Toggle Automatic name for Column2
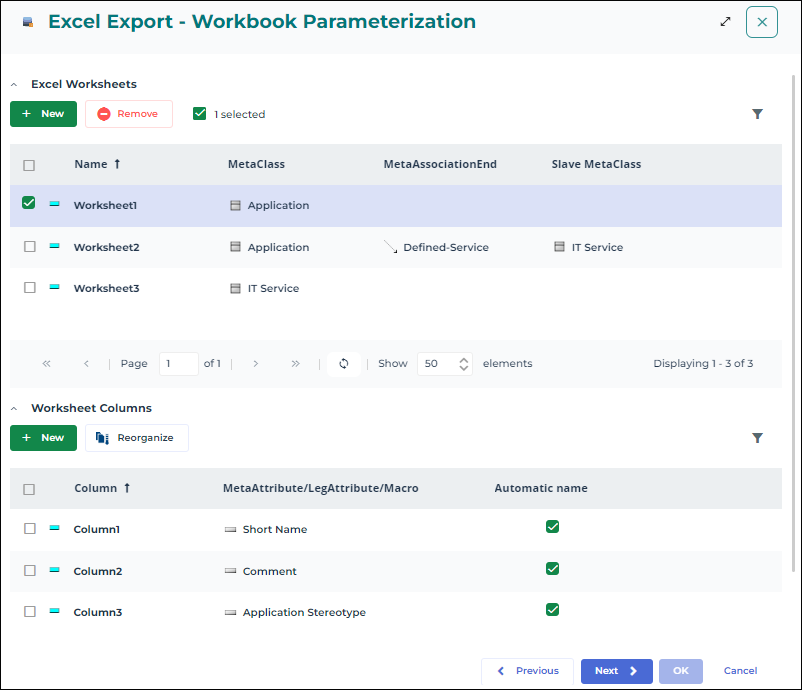 click(x=552, y=569)
